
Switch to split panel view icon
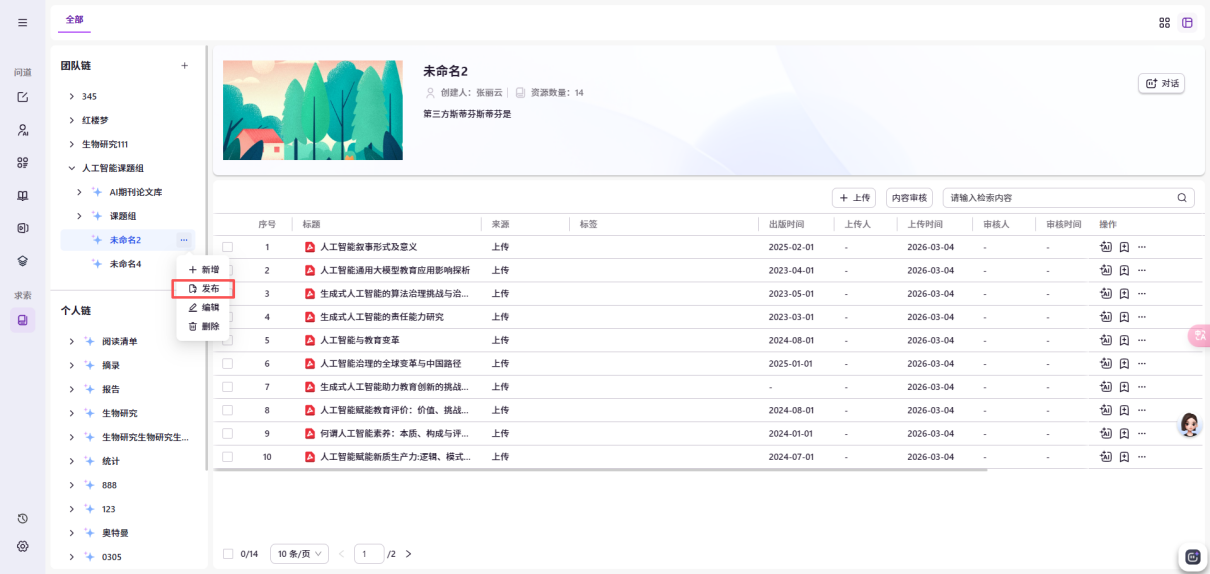(1187, 22)
